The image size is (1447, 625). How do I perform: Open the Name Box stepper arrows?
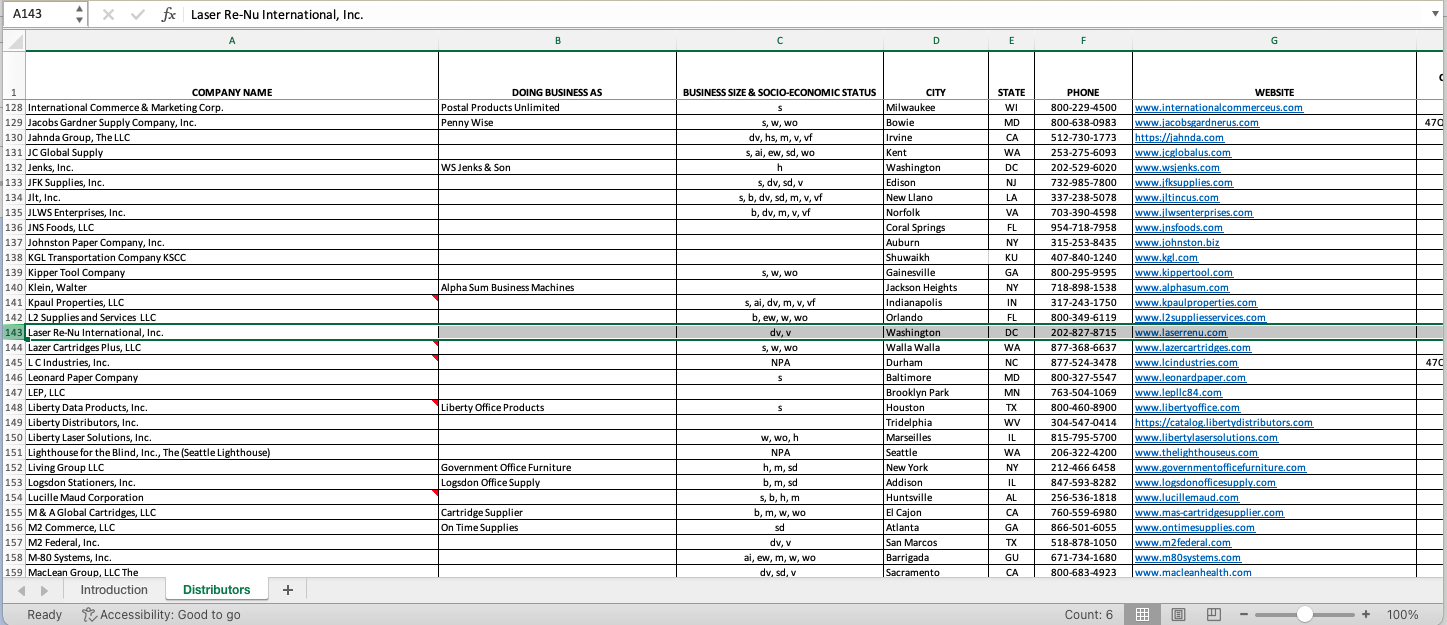pos(80,14)
